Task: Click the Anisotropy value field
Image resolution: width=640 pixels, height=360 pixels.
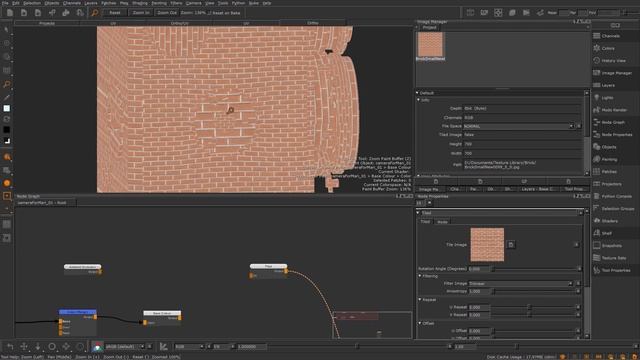Action: [479, 291]
